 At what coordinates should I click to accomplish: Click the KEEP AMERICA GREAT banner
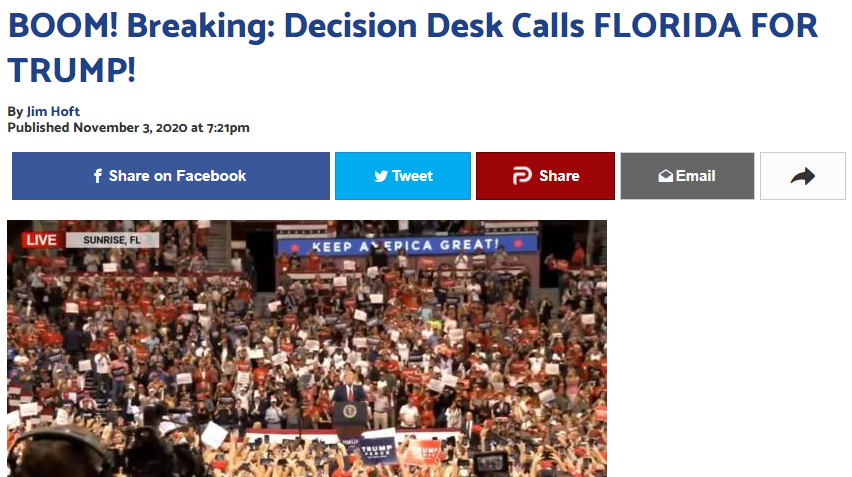(x=407, y=246)
